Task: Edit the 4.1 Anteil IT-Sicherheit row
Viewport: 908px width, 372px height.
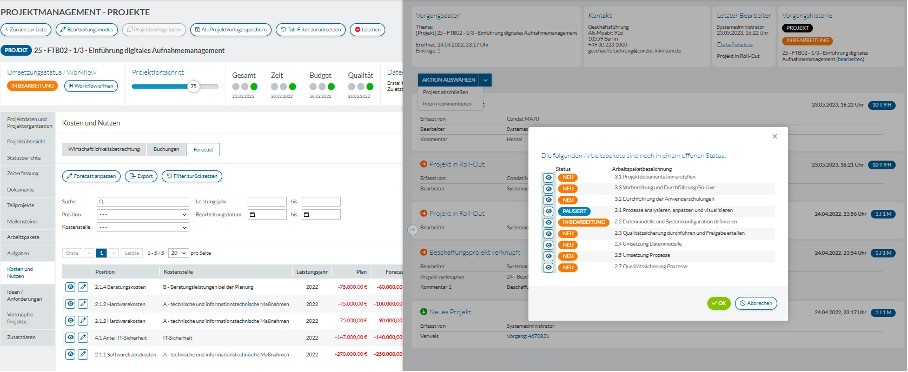Action: 83,337
